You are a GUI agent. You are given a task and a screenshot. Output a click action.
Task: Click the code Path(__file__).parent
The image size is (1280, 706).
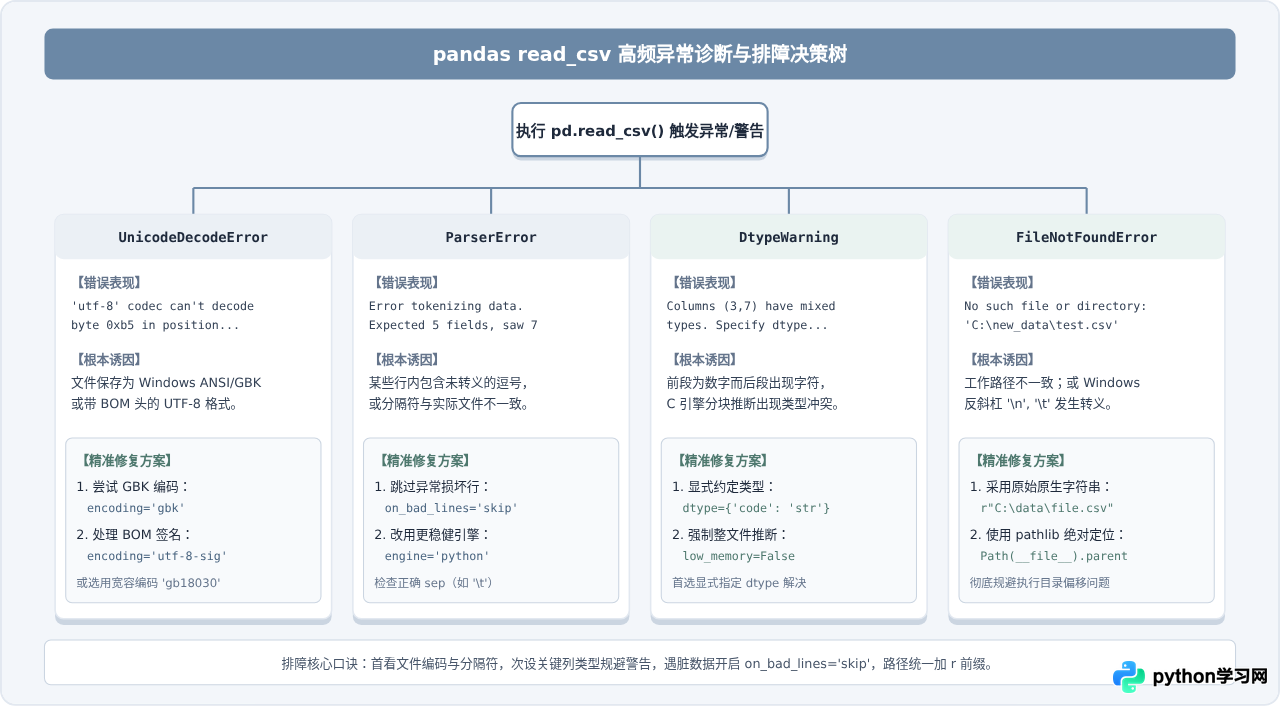click(x=1053, y=556)
